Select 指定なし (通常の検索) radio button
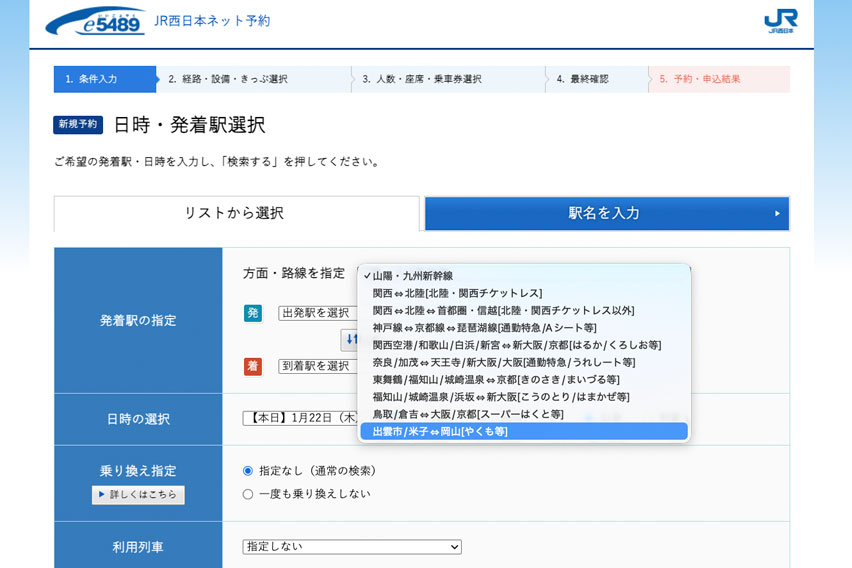Viewport: 852px width, 568px height. click(x=248, y=470)
